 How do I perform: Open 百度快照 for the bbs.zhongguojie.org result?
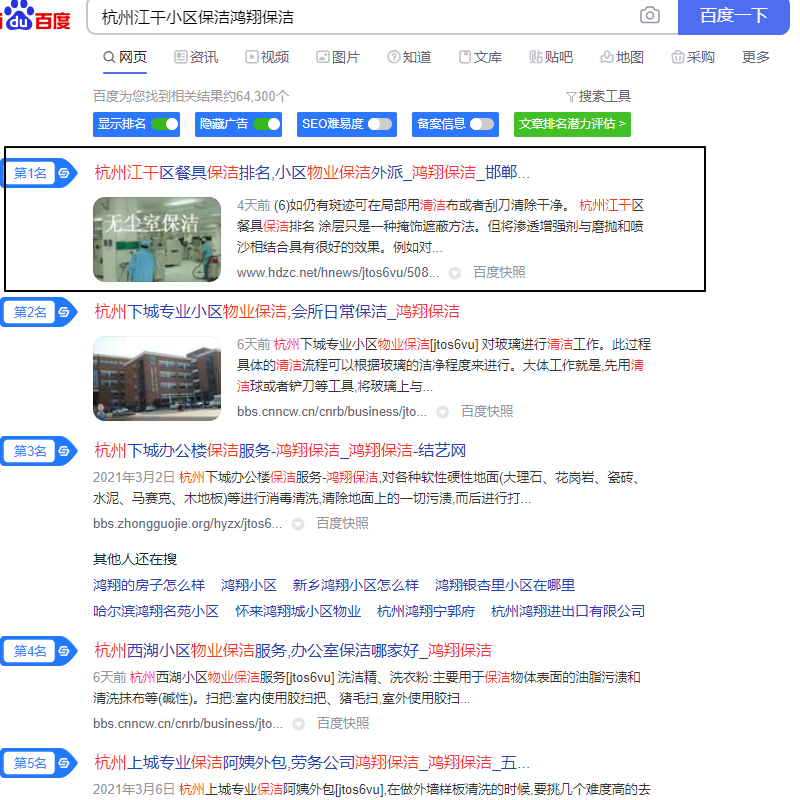342,523
